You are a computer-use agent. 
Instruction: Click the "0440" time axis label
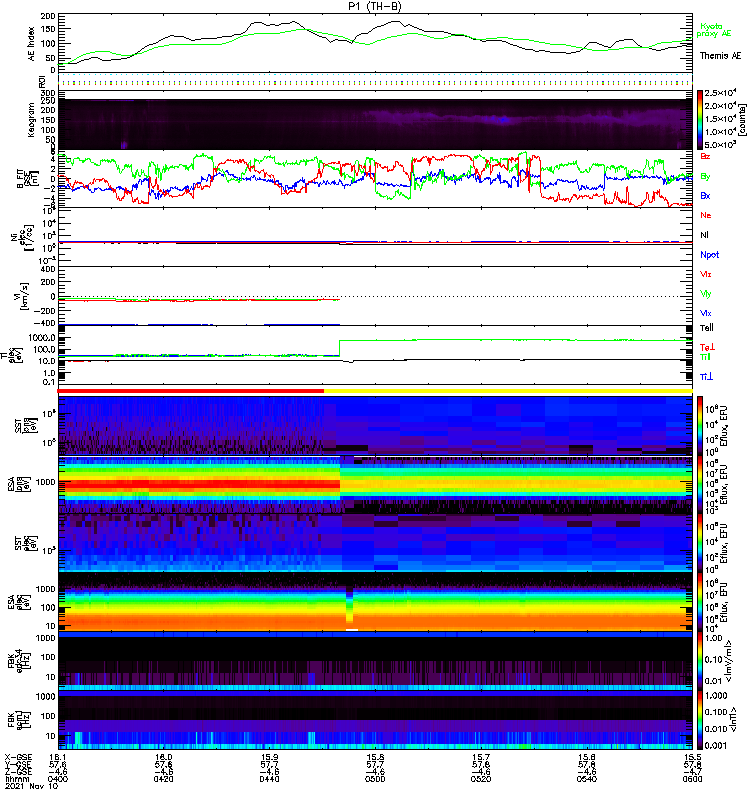point(269,779)
